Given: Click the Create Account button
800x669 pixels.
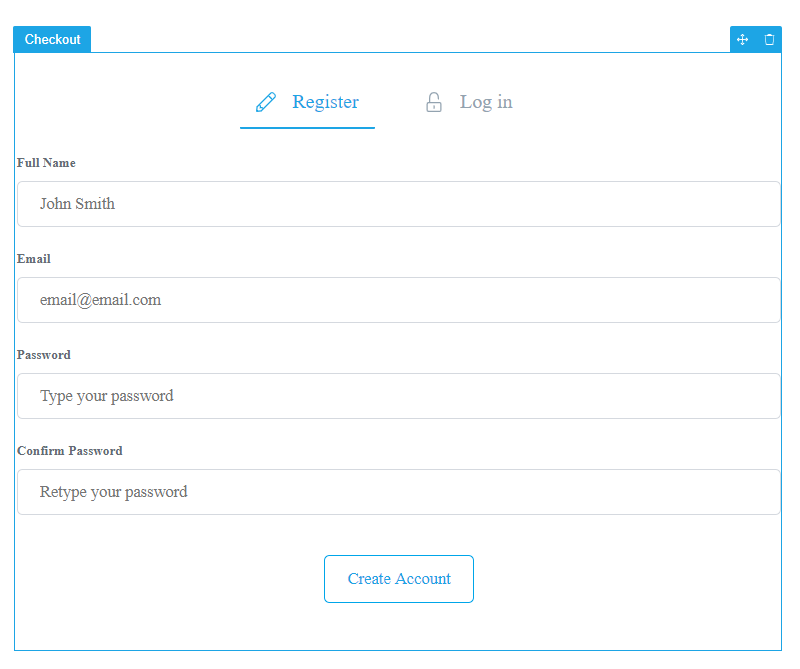Looking at the screenshot, I should tap(399, 579).
